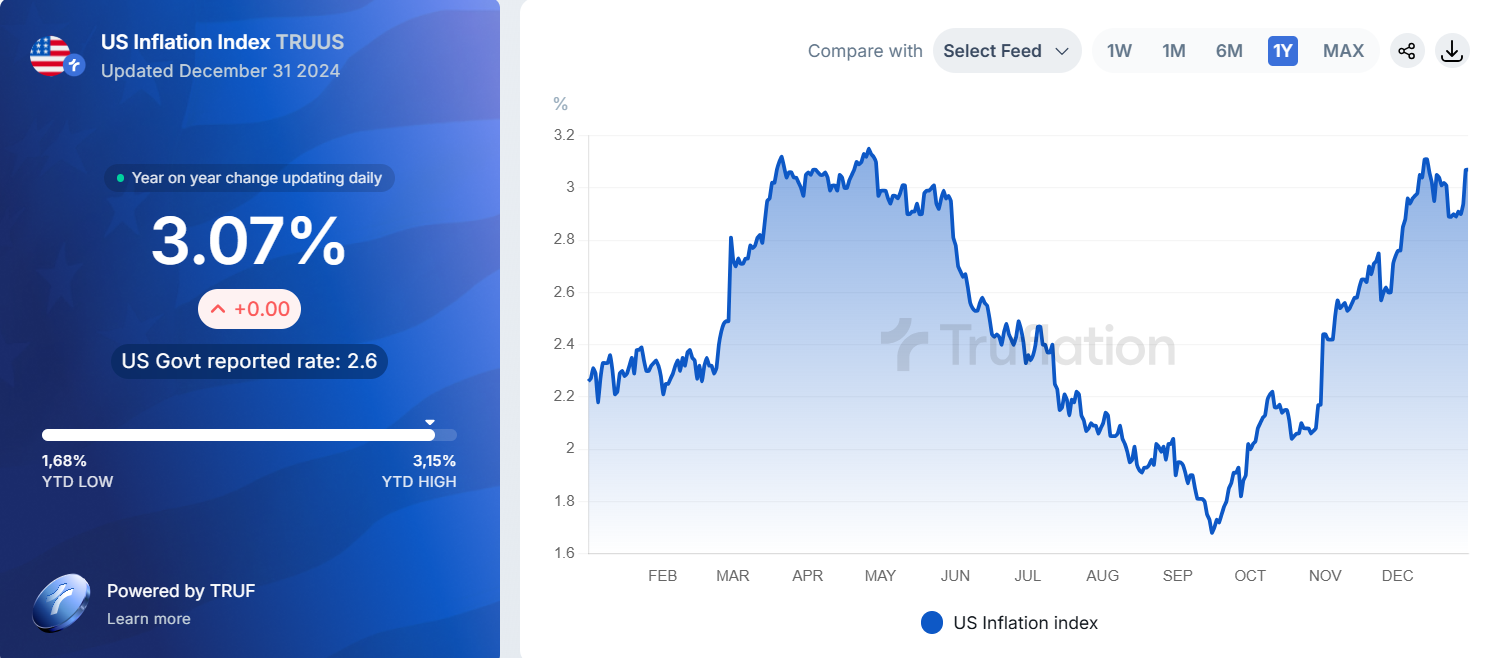
Task: Click the YTD range marker triangle
Action: click(x=430, y=422)
